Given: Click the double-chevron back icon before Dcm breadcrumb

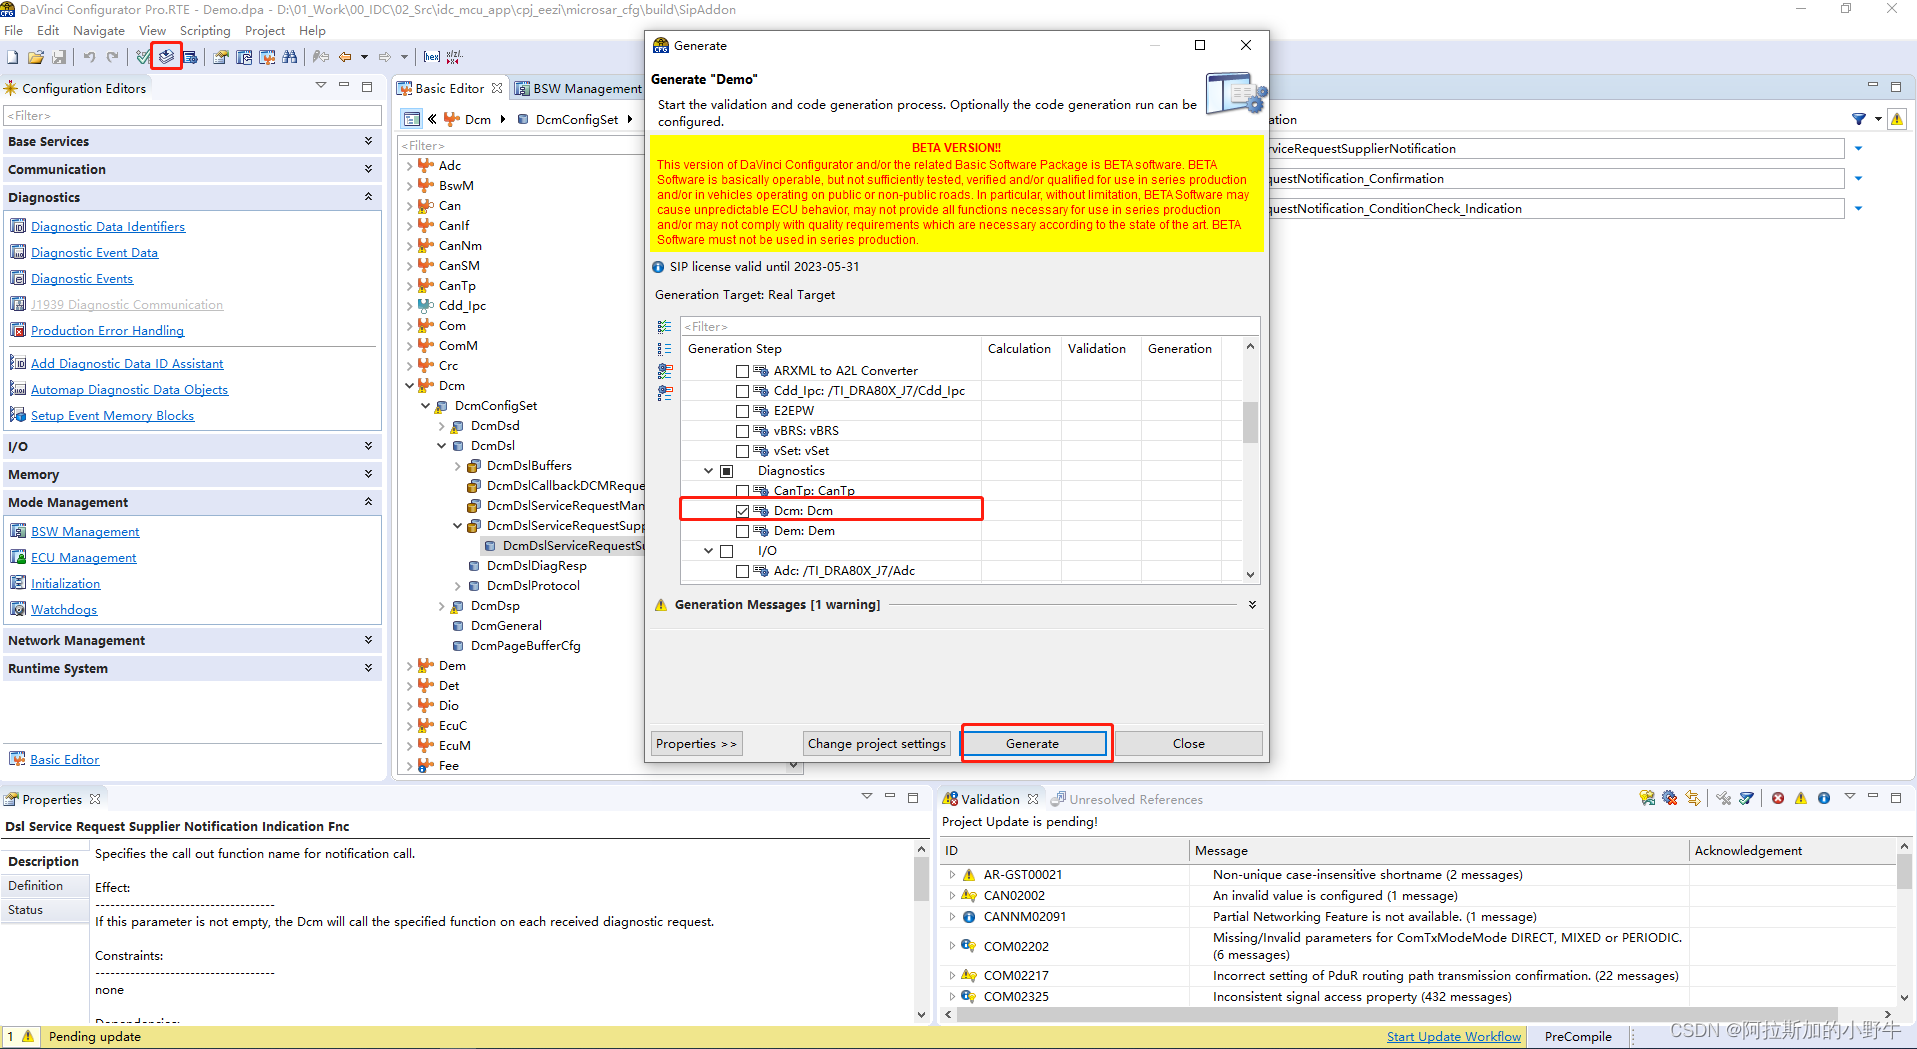Looking at the screenshot, I should [432, 119].
